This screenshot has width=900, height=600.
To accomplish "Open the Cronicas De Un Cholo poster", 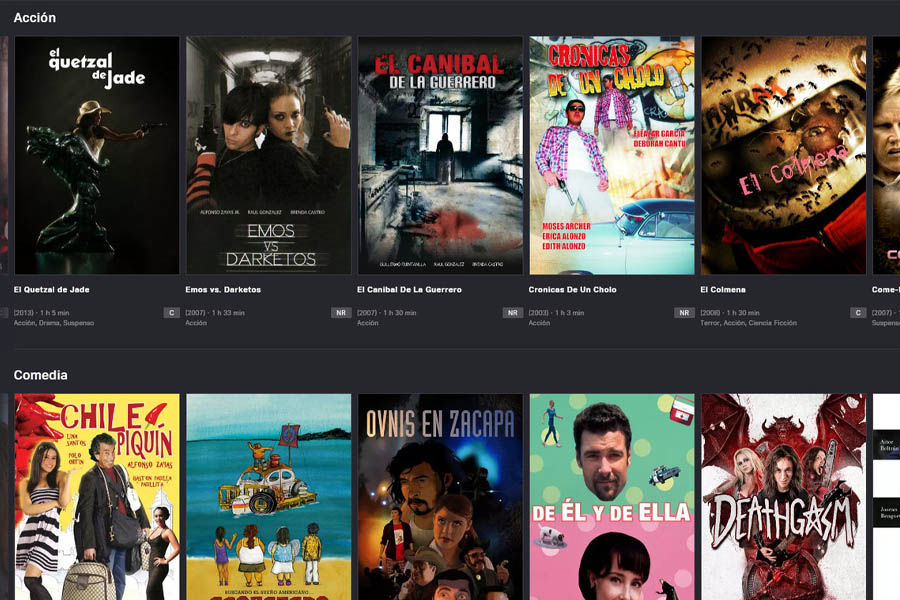I will (x=612, y=156).
